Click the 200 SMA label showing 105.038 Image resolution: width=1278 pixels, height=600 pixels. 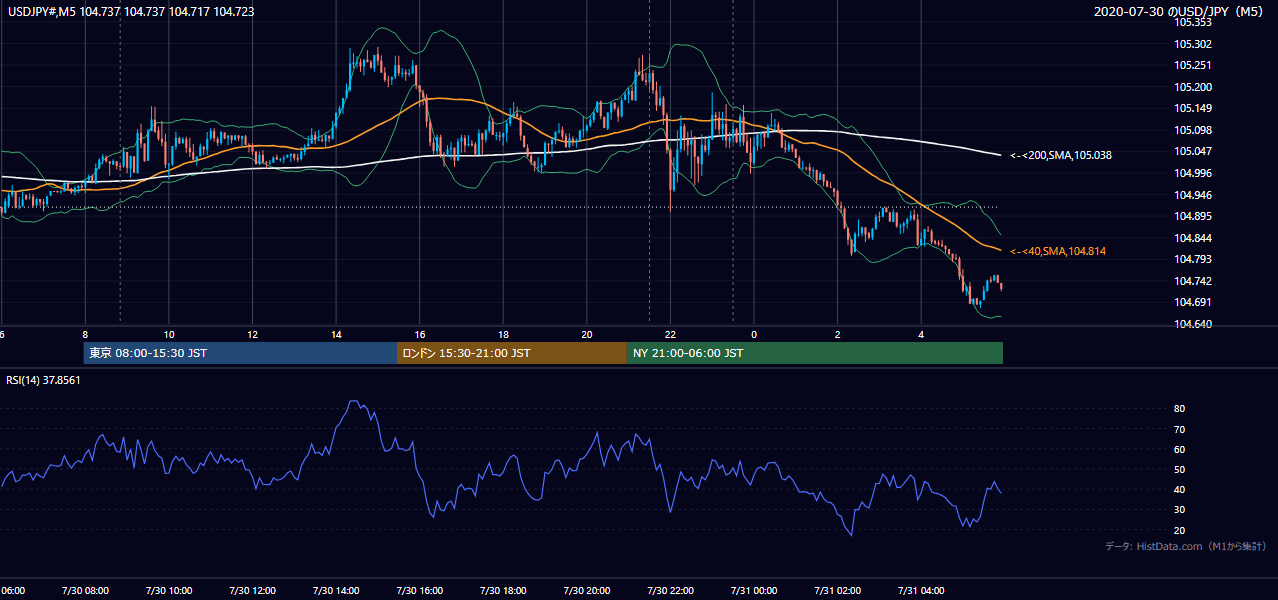pos(1060,155)
